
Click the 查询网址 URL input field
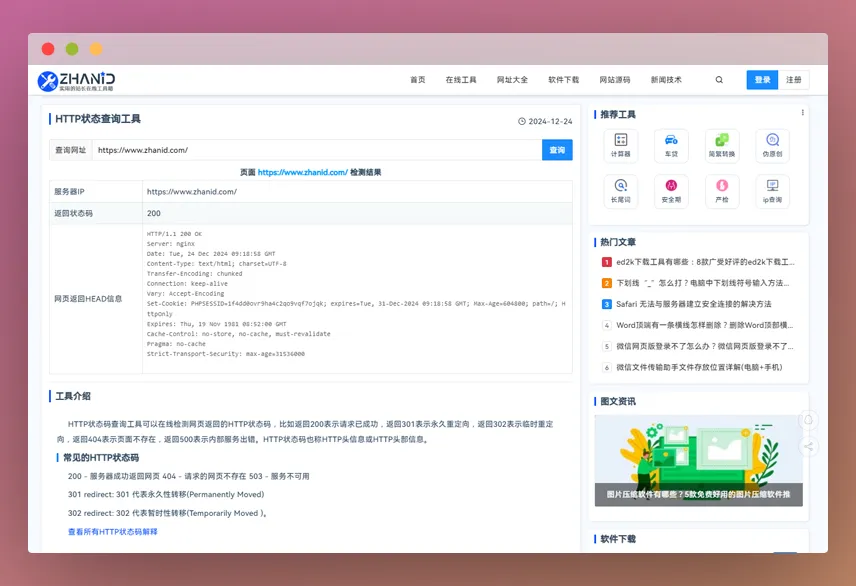(x=316, y=150)
